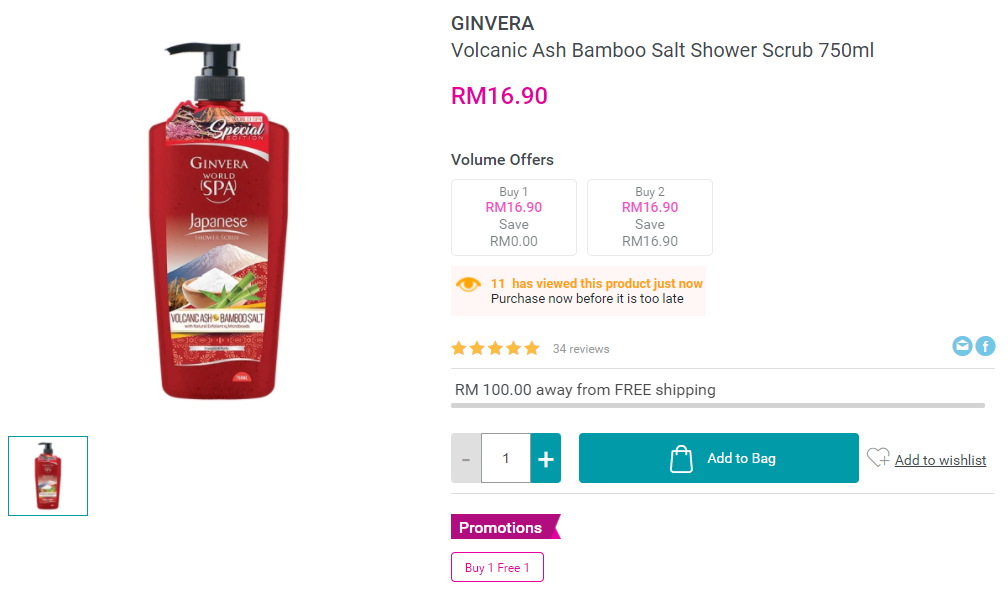The height and width of the screenshot is (591, 1008).
Task: Click the shopping bag icon
Action: 681,459
